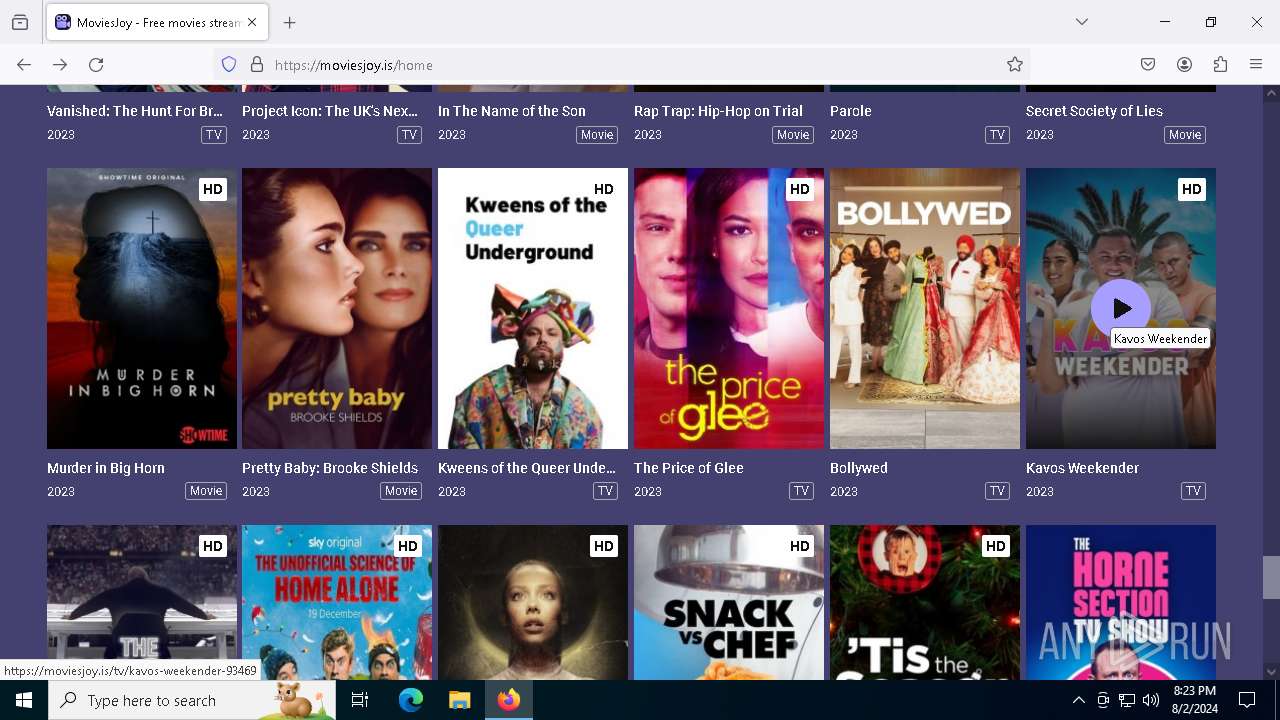Click the TV badge under Bollywed

(997, 491)
